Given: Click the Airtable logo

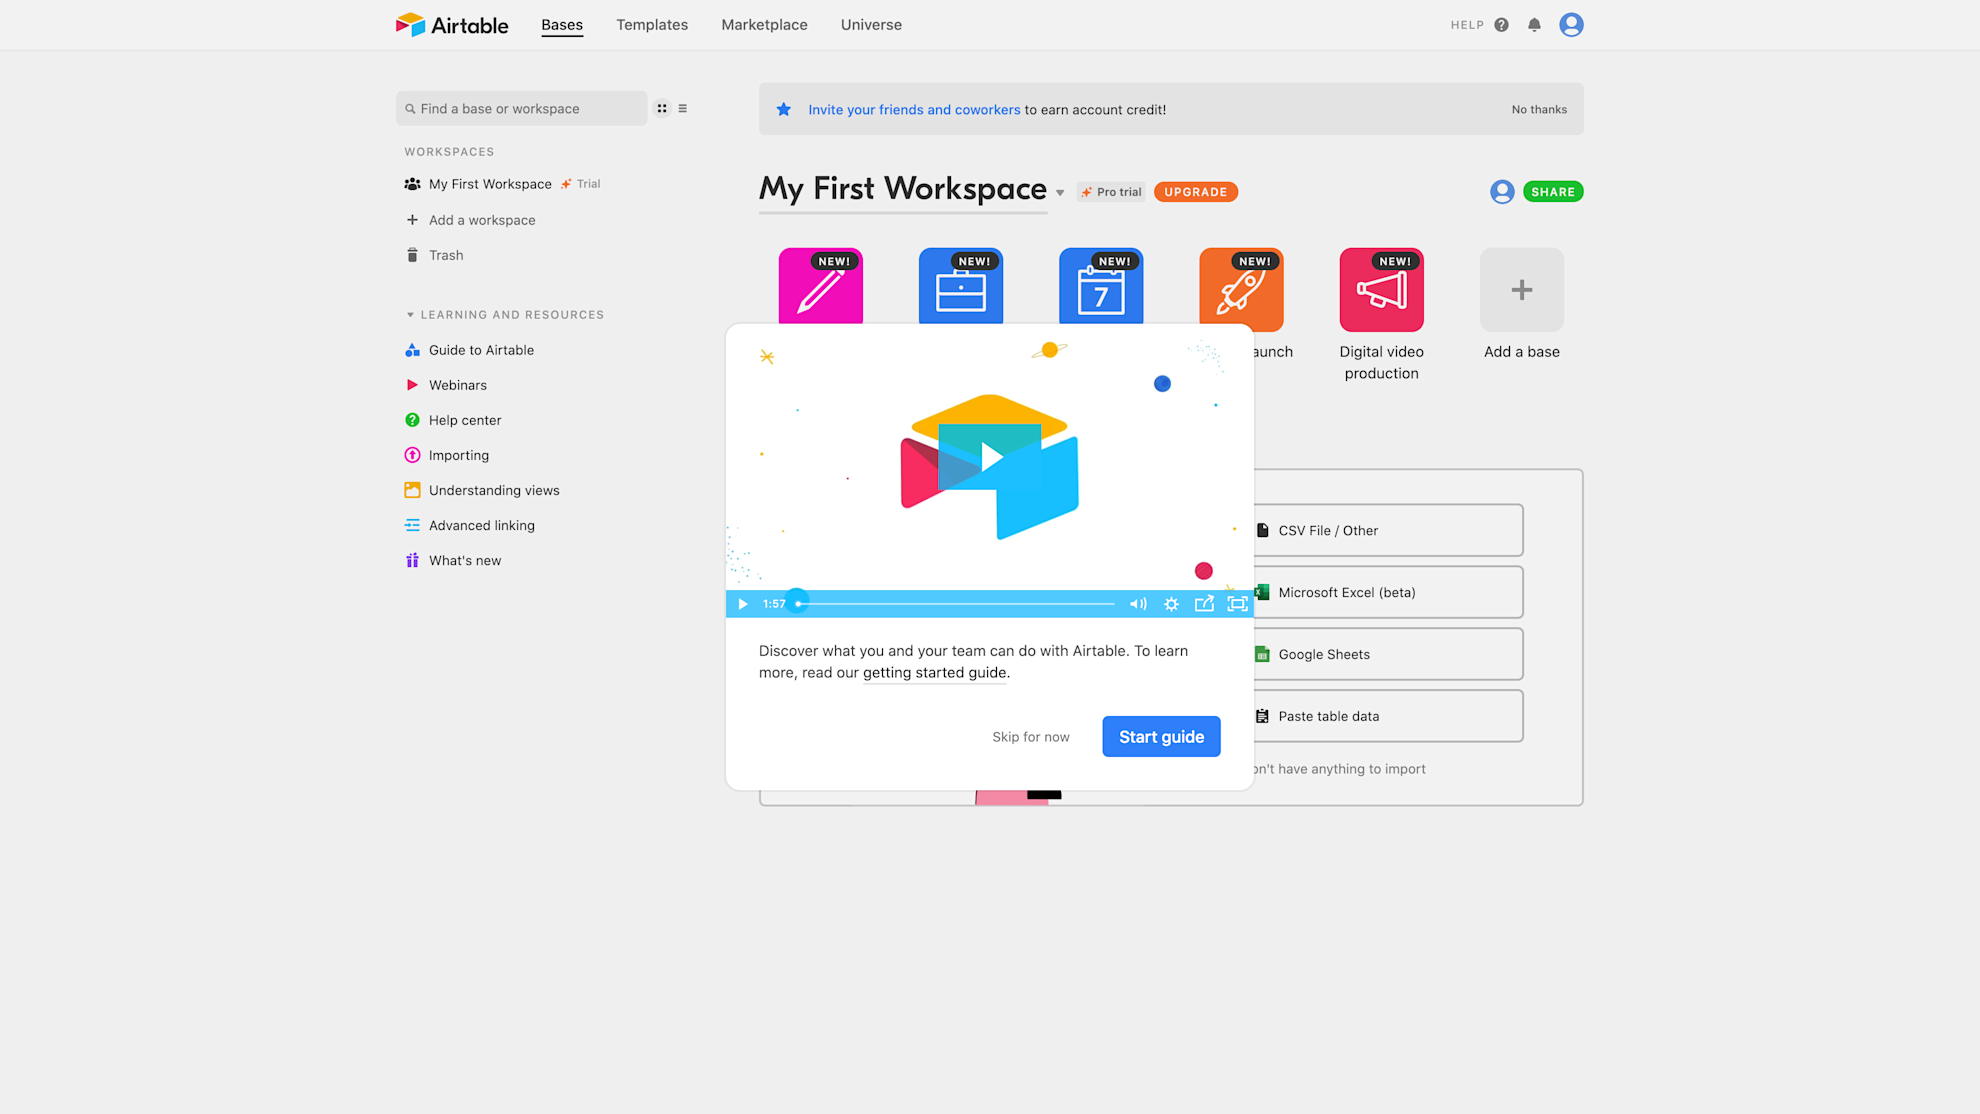Looking at the screenshot, I should pyautogui.click(x=452, y=25).
